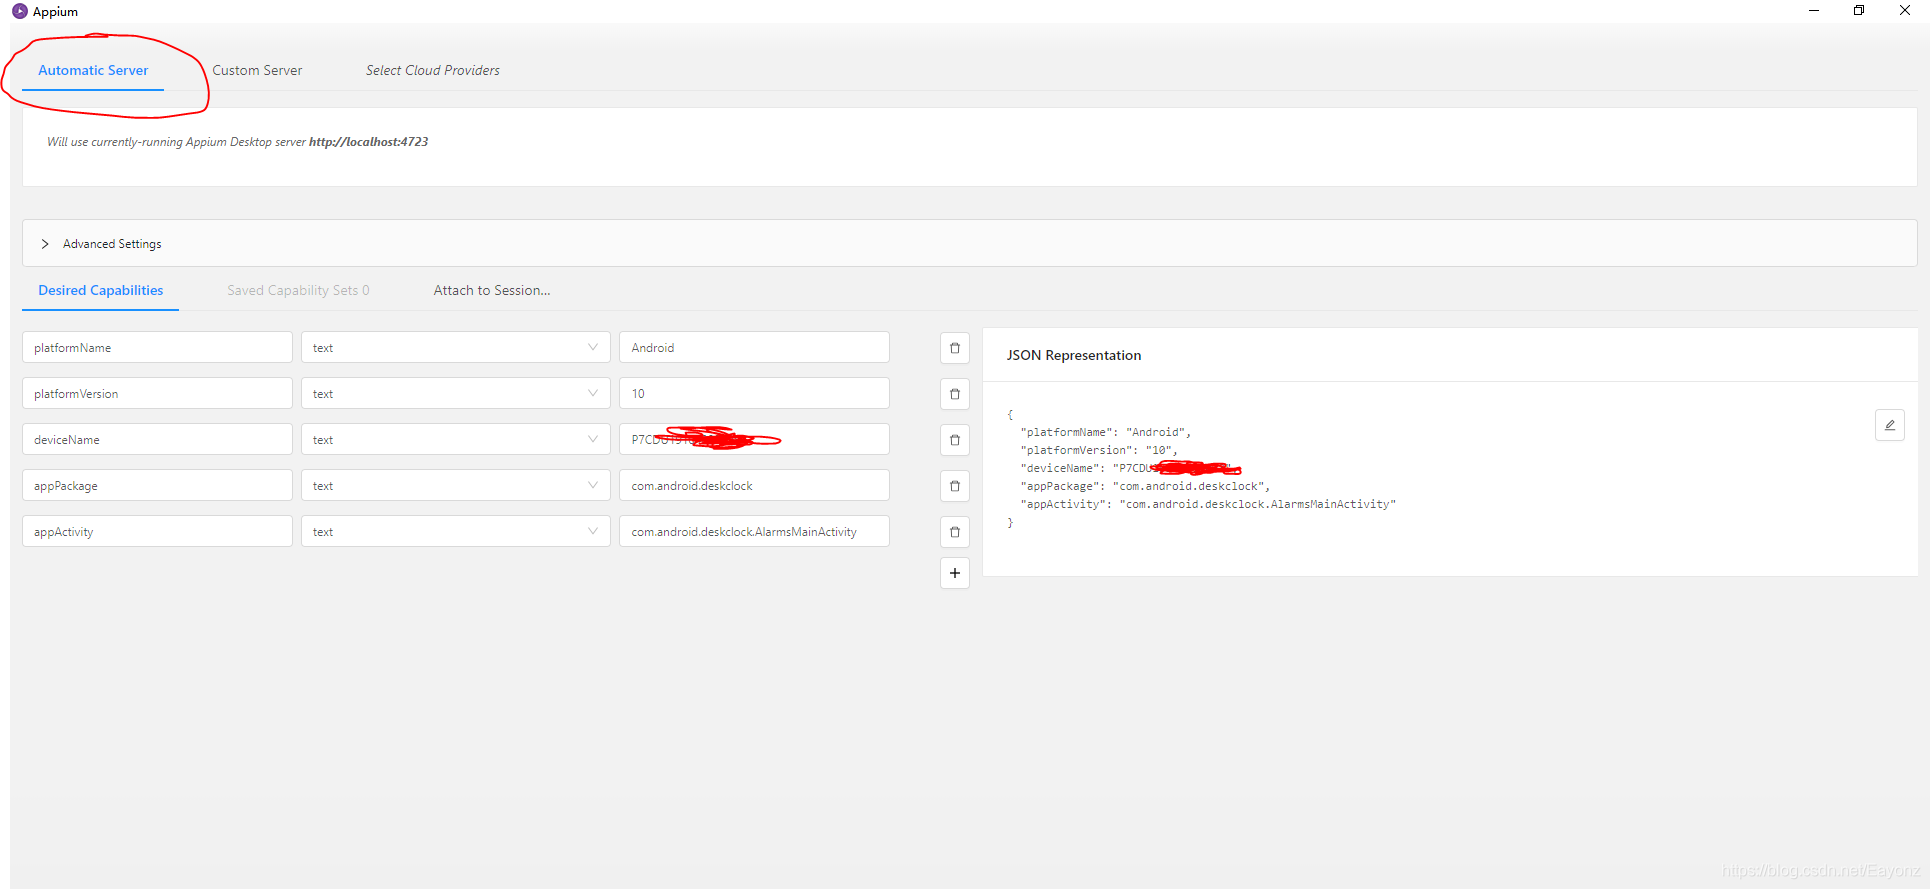Image resolution: width=1930 pixels, height=889 pixels.
Task: Delete the platformVersion capability row
Action: click(955, 394)
